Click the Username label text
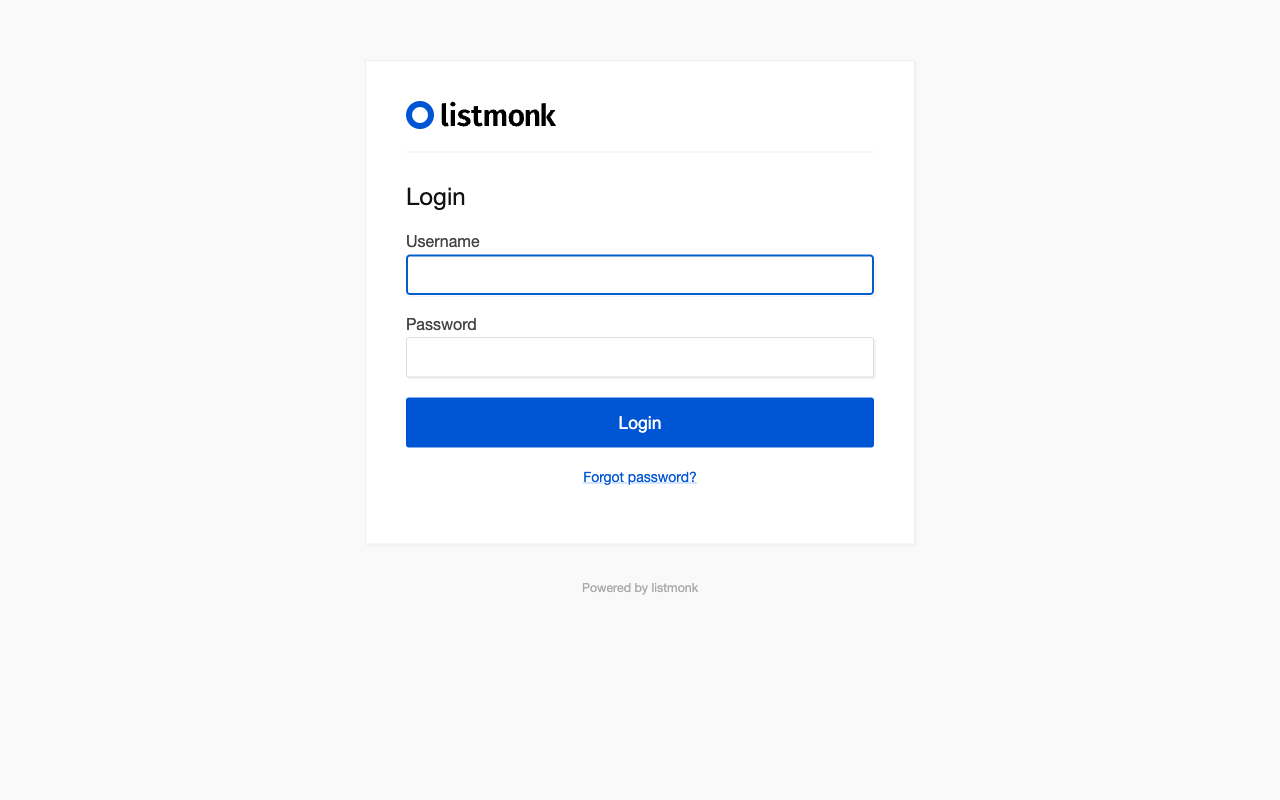The width and height of the screenshot is (1280, 800). [x=443, y=241]
